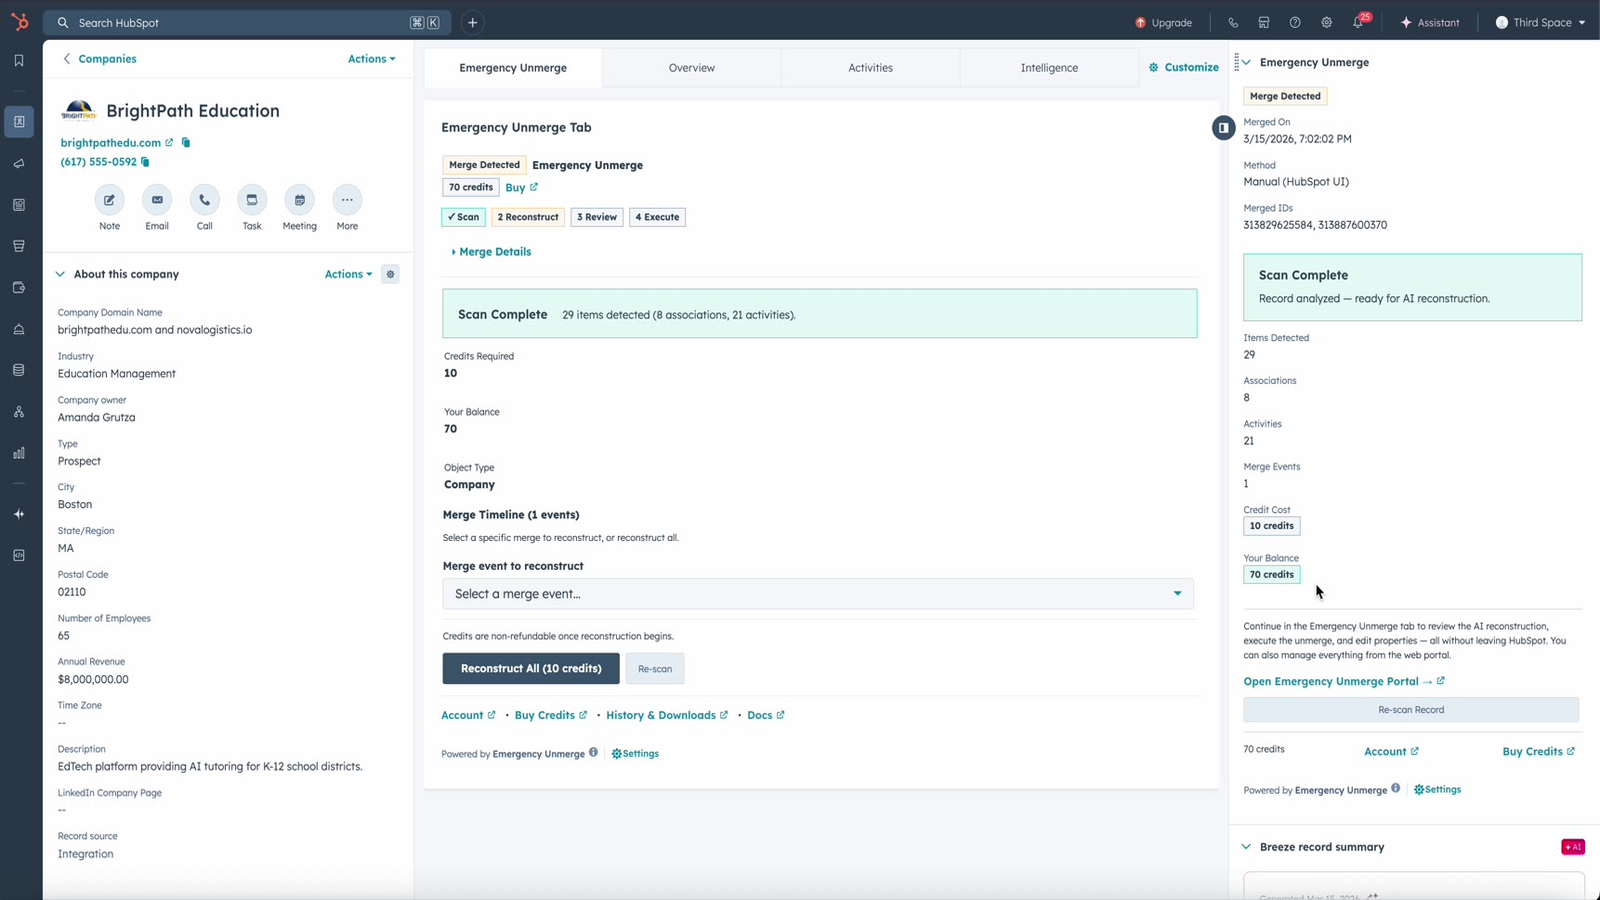This screenshot has height=900, width=1600.
Task: Open the top navigation settings gear
Action: pos(1326,22)
